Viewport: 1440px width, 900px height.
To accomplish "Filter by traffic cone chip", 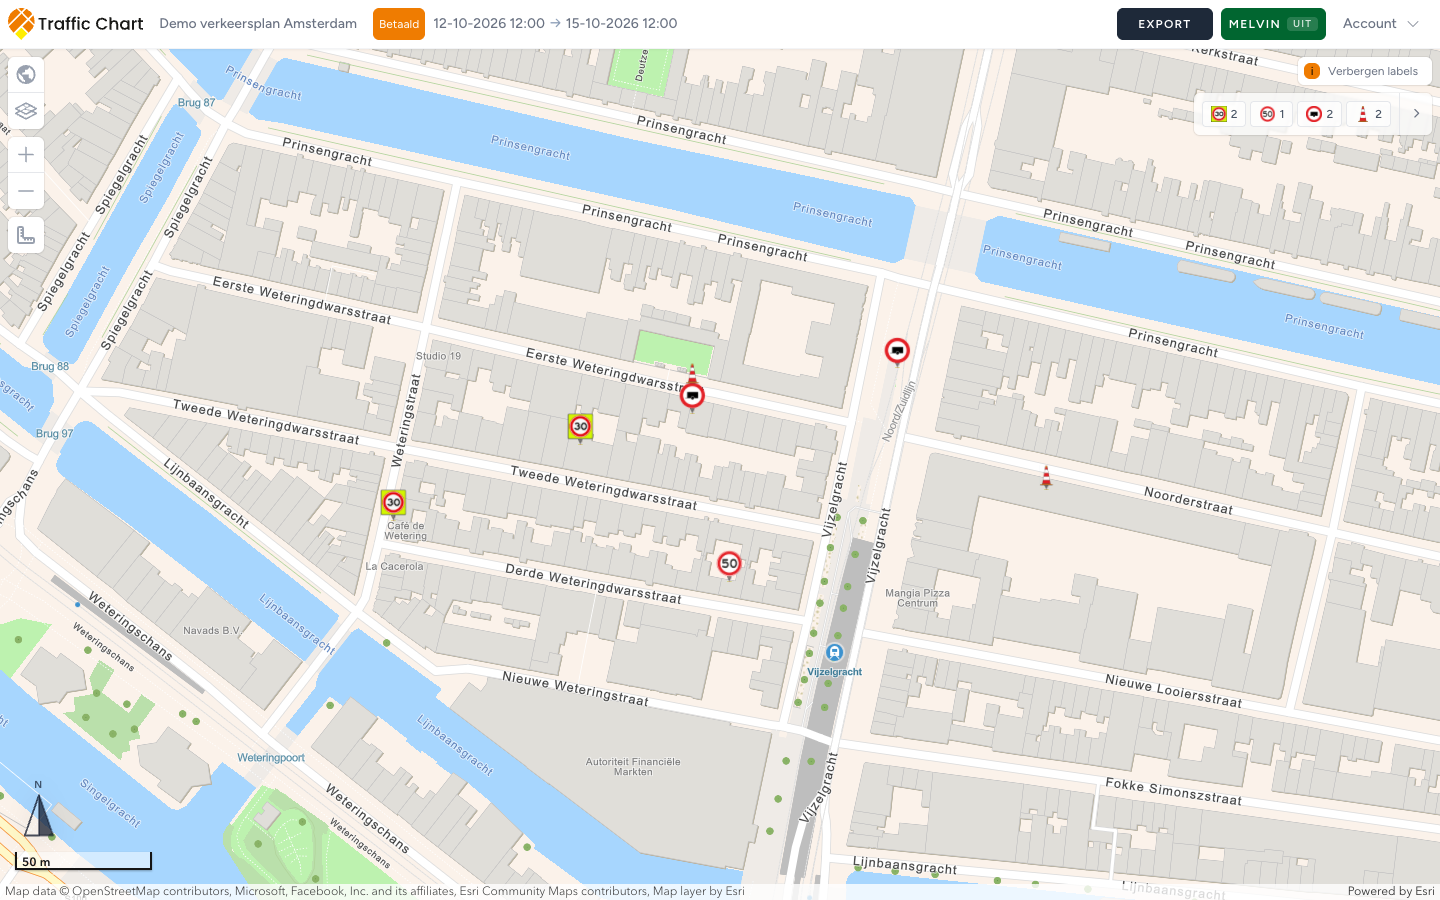I will tap(1369, 114).
